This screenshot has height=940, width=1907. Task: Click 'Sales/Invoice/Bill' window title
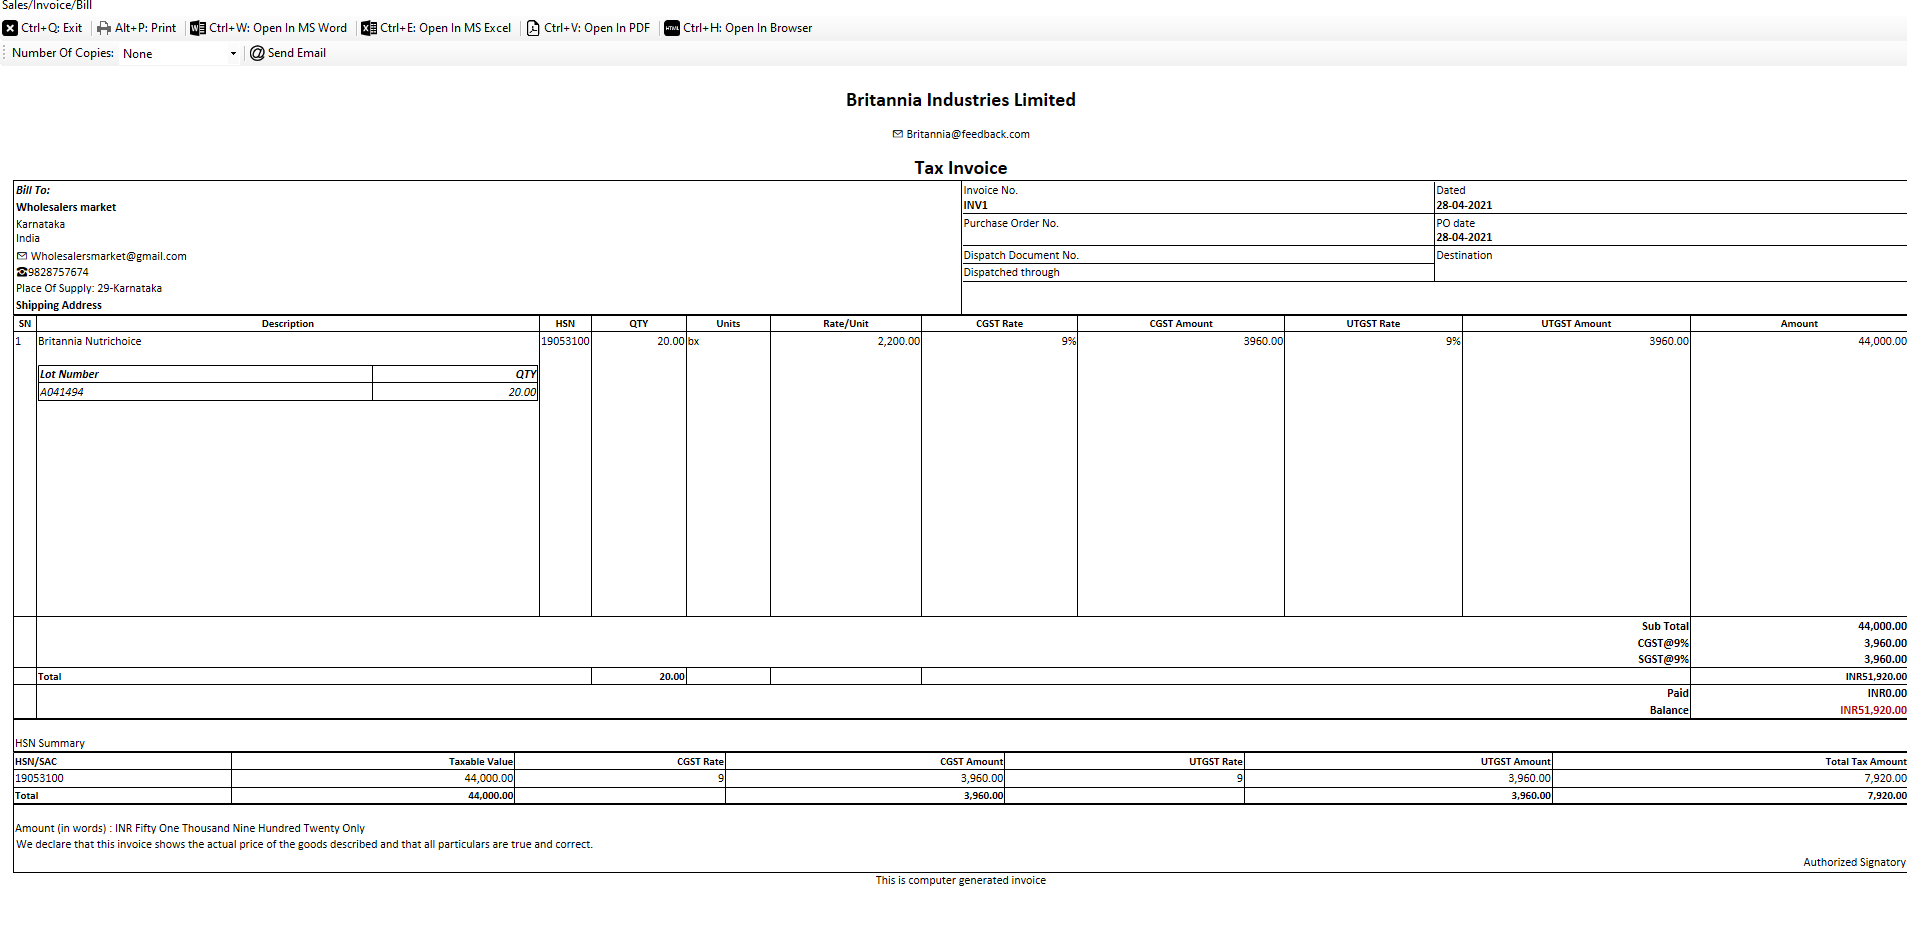pyautogui.click(x=47, y=5)
